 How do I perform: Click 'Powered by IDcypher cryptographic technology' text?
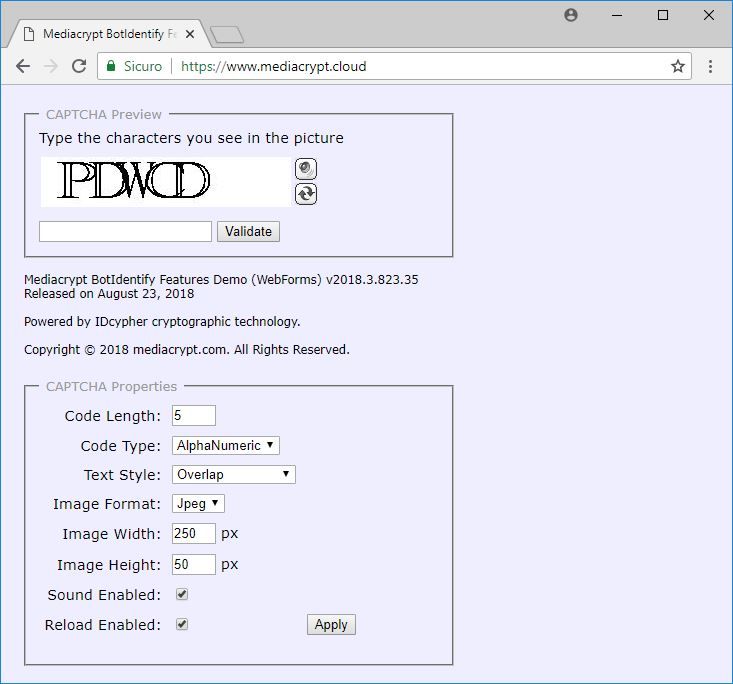[x=162, y=322]
